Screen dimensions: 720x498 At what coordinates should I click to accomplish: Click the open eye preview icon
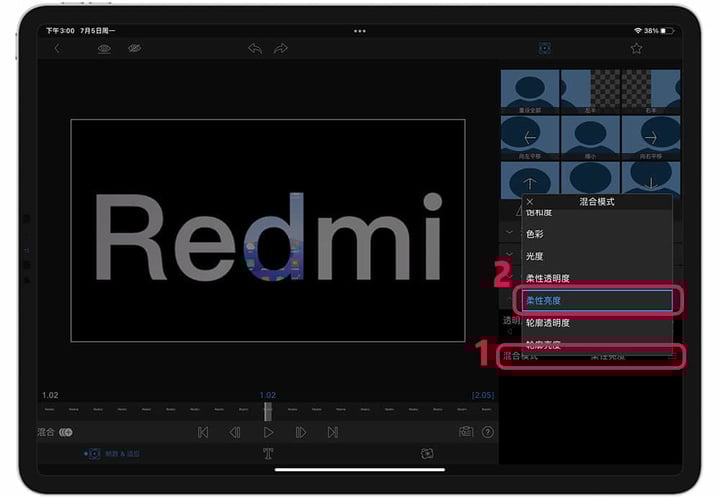click(104, 48)
